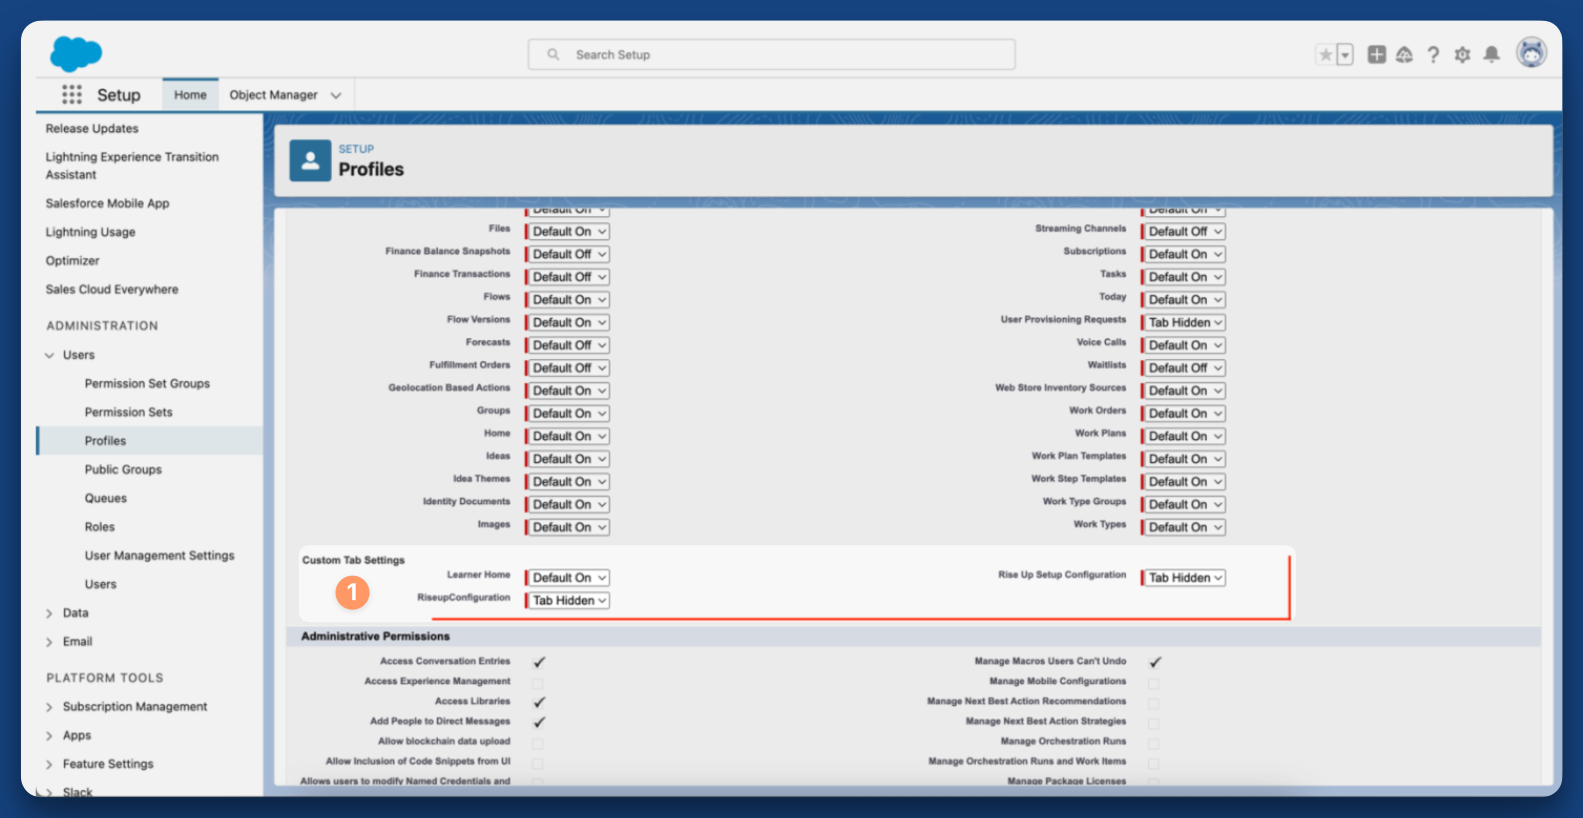Click the Help question mark icon

[1433, 55]
